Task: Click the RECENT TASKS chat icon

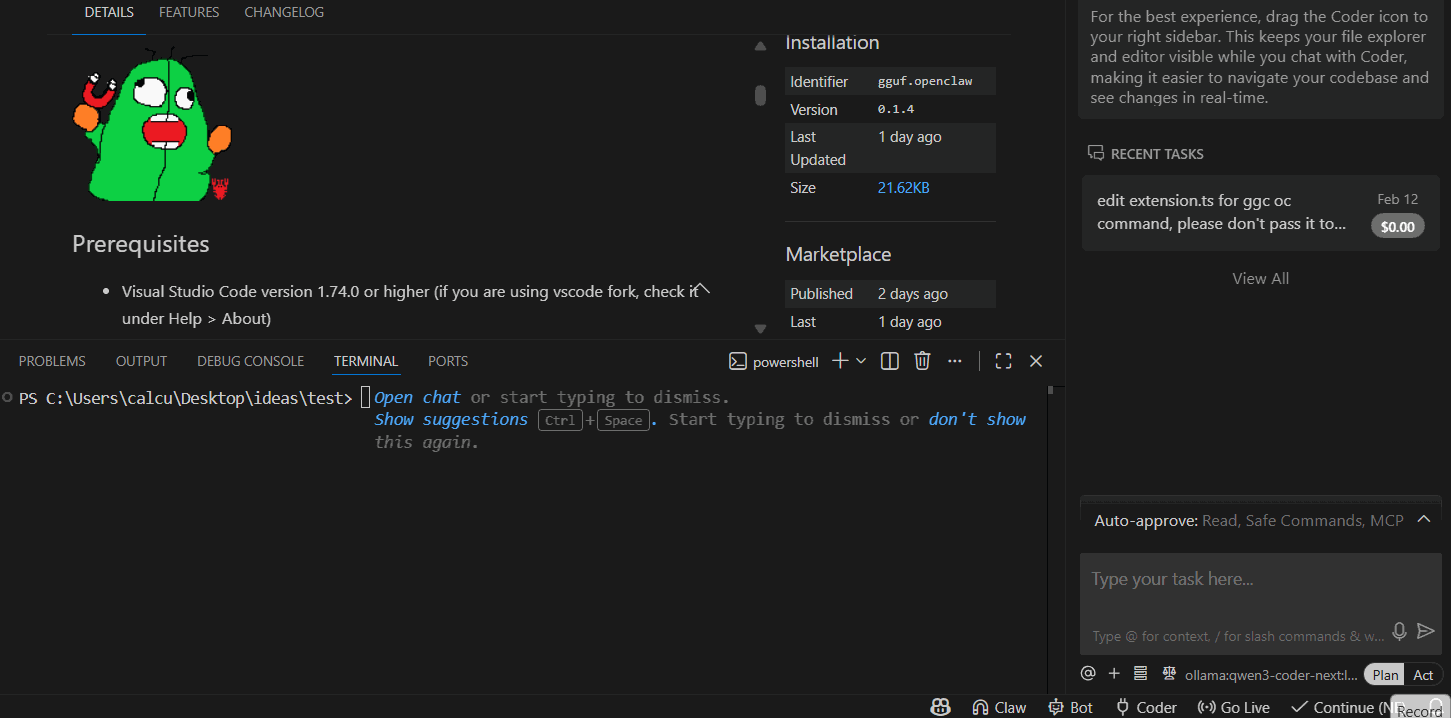Action: tap(1095, 153)
